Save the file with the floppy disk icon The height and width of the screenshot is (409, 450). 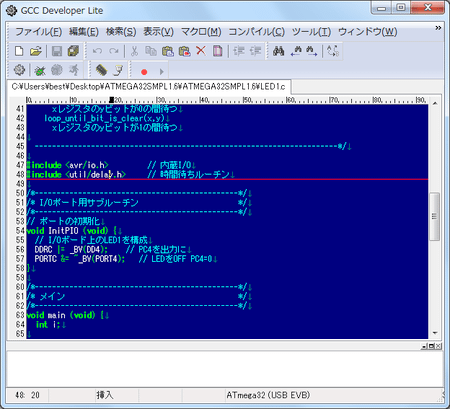[57, 51]
